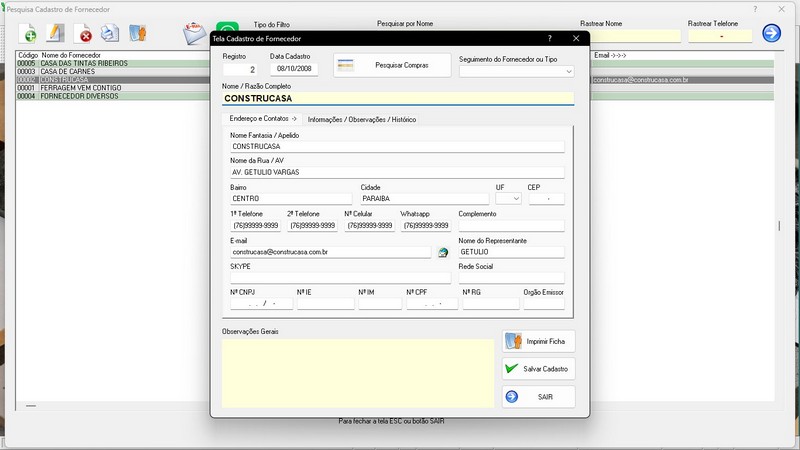Click the send email globe icon beside E-mail field
The width and height of the screenshot is (800, 450).
tap(443, 252)
